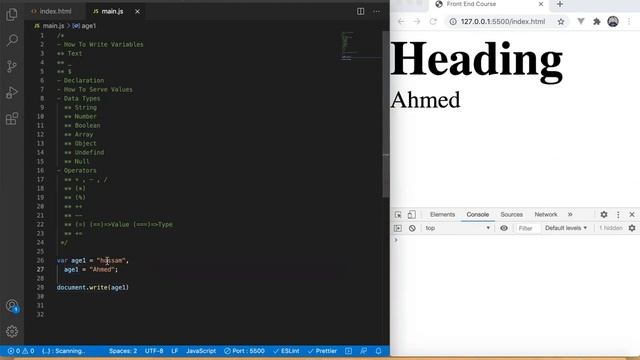Open the Network DevTools tab
Viewport: 640px width, 360px height.
[x=546, y=214]
